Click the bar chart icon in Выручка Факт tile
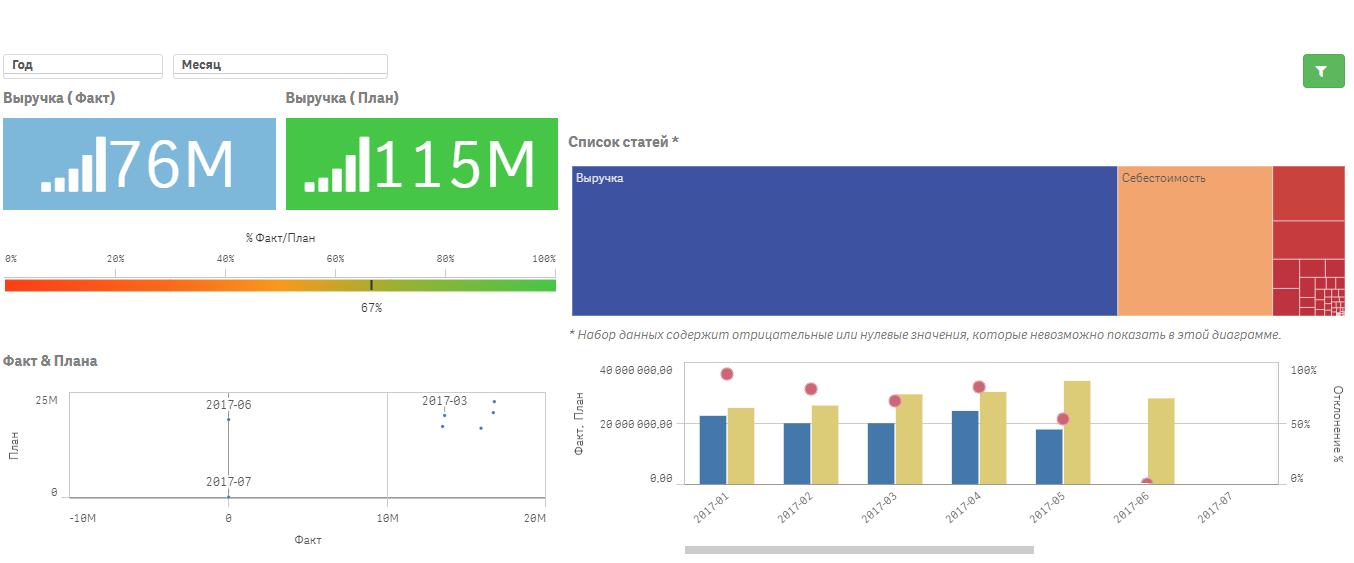 [73, 165]
